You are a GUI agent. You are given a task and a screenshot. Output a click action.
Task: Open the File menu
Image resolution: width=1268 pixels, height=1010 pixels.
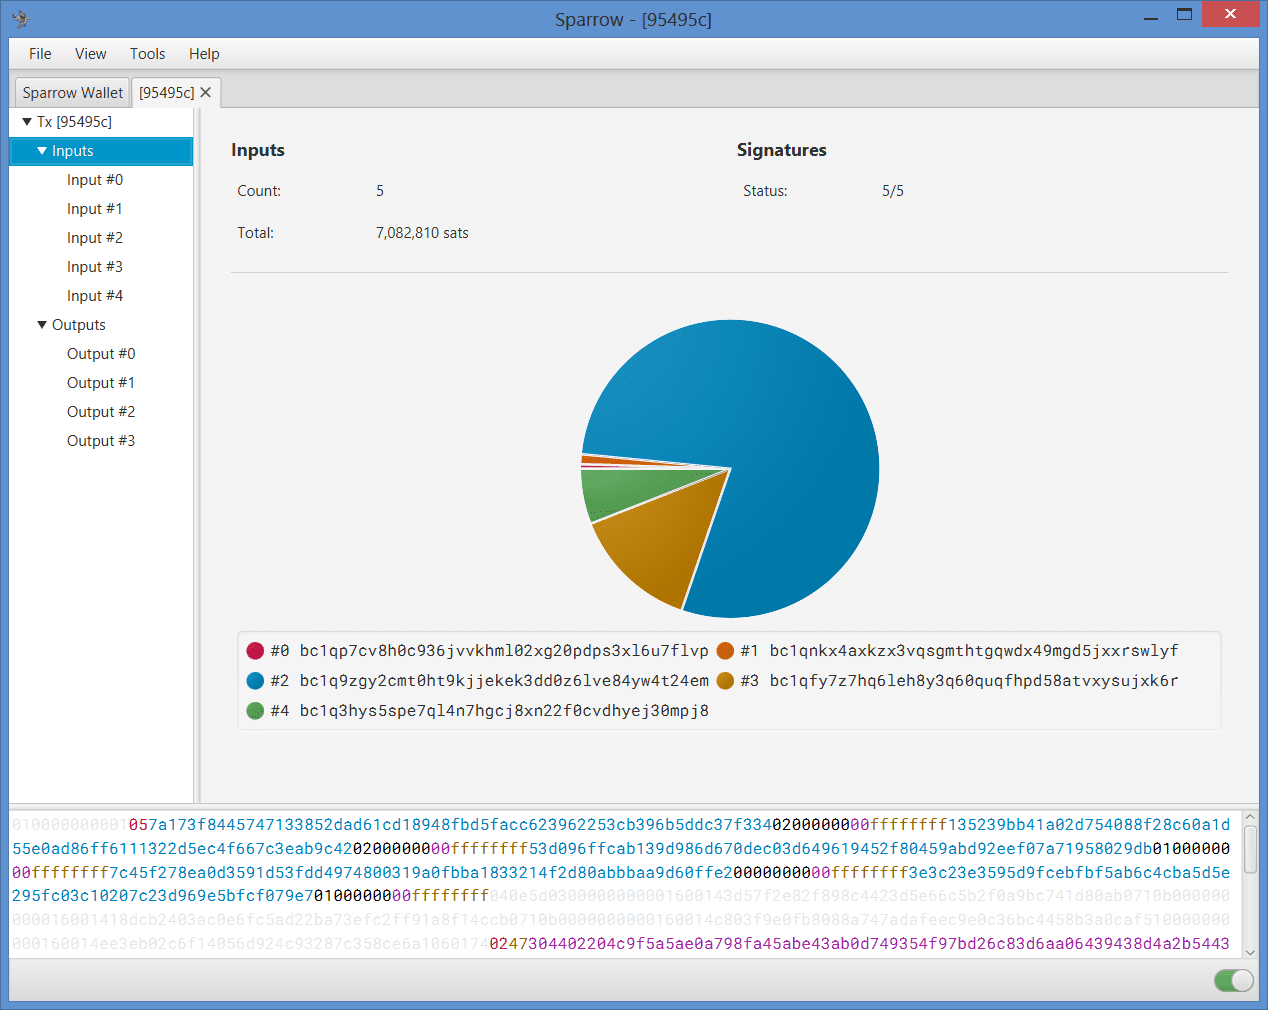click(40, 54)
